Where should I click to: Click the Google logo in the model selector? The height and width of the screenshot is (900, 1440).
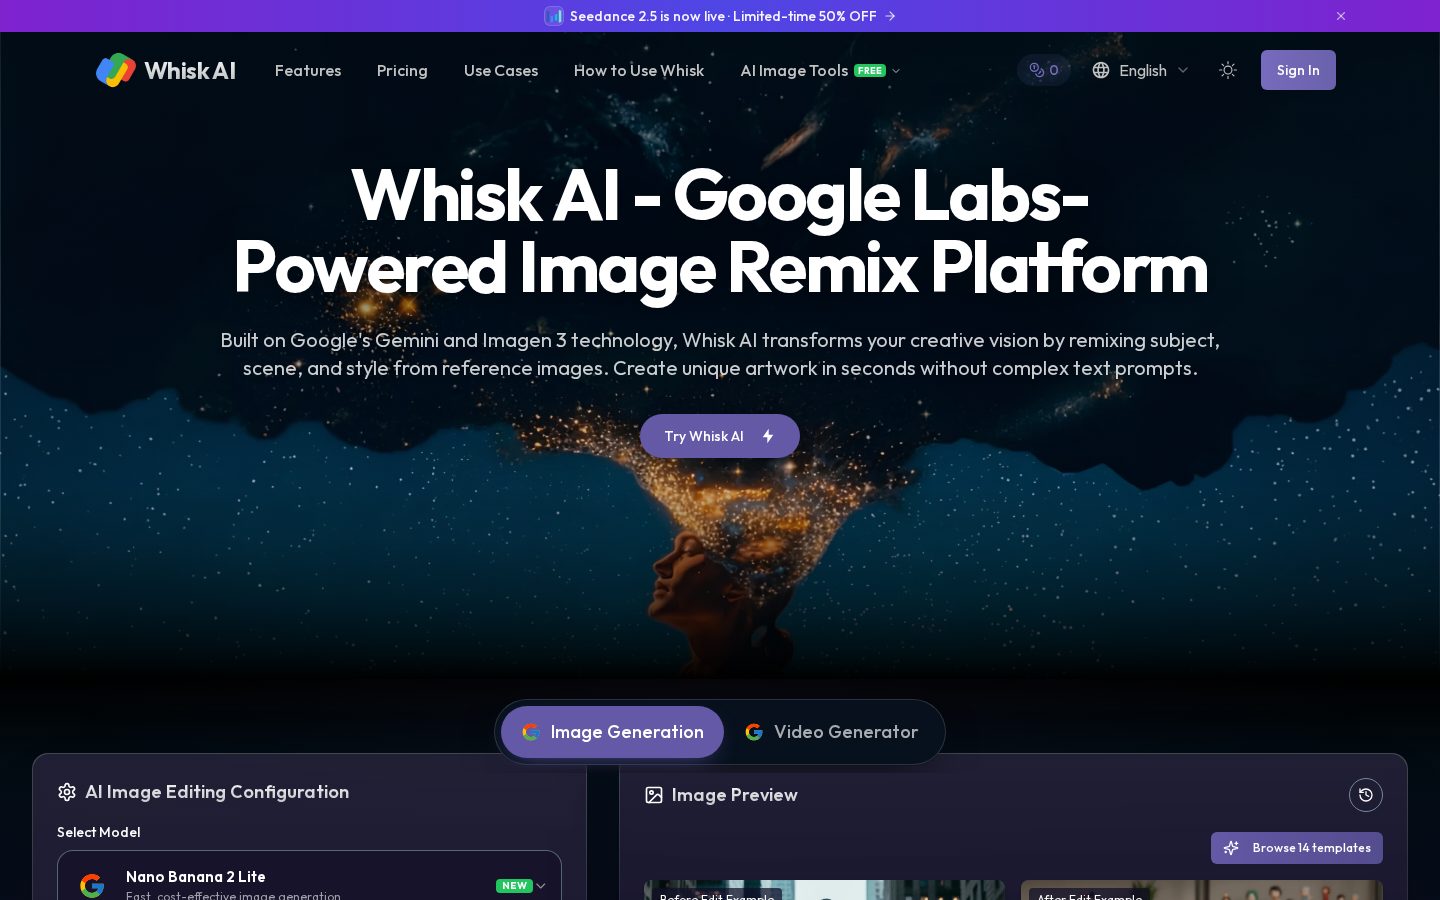point(92,885)
